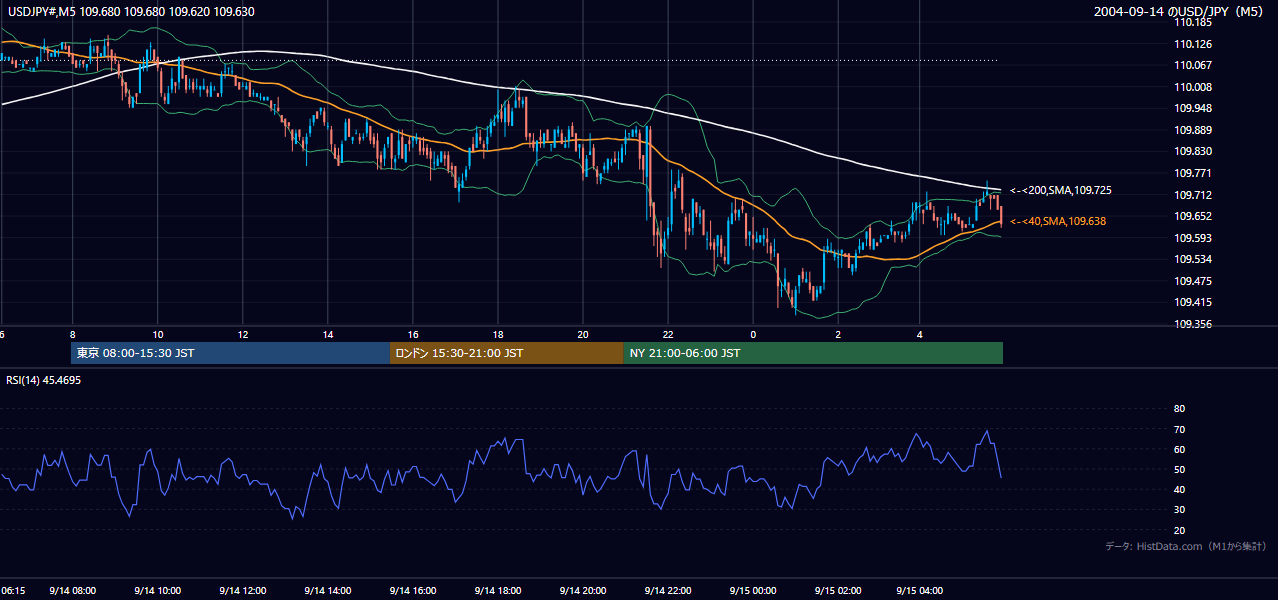This screenshot has height=600, width=1278.
Task: Select the ロンドン 15:30-21:00 JST session bar
Action: 506,353
